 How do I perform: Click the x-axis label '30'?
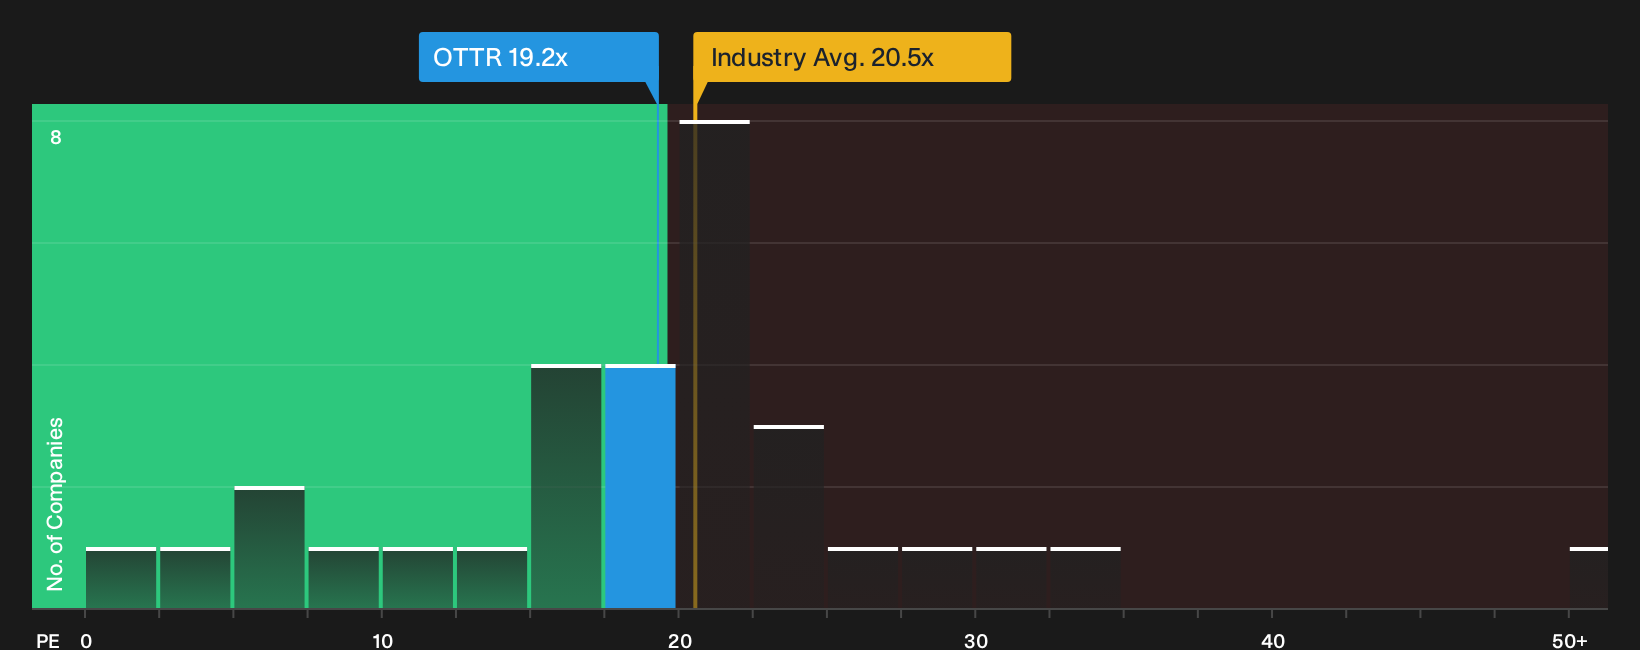click(x=976, y=640)
